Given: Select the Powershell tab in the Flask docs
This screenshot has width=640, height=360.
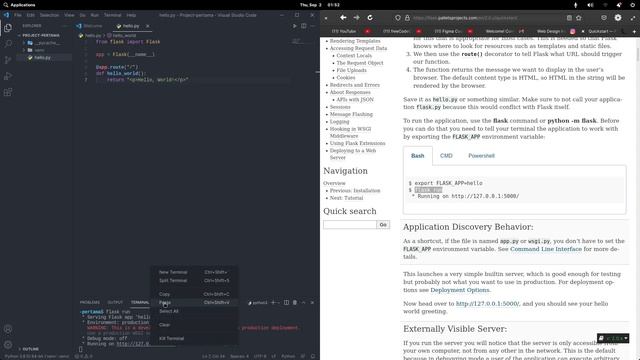Looking at the screenshot, I should [x=481, y=156].
